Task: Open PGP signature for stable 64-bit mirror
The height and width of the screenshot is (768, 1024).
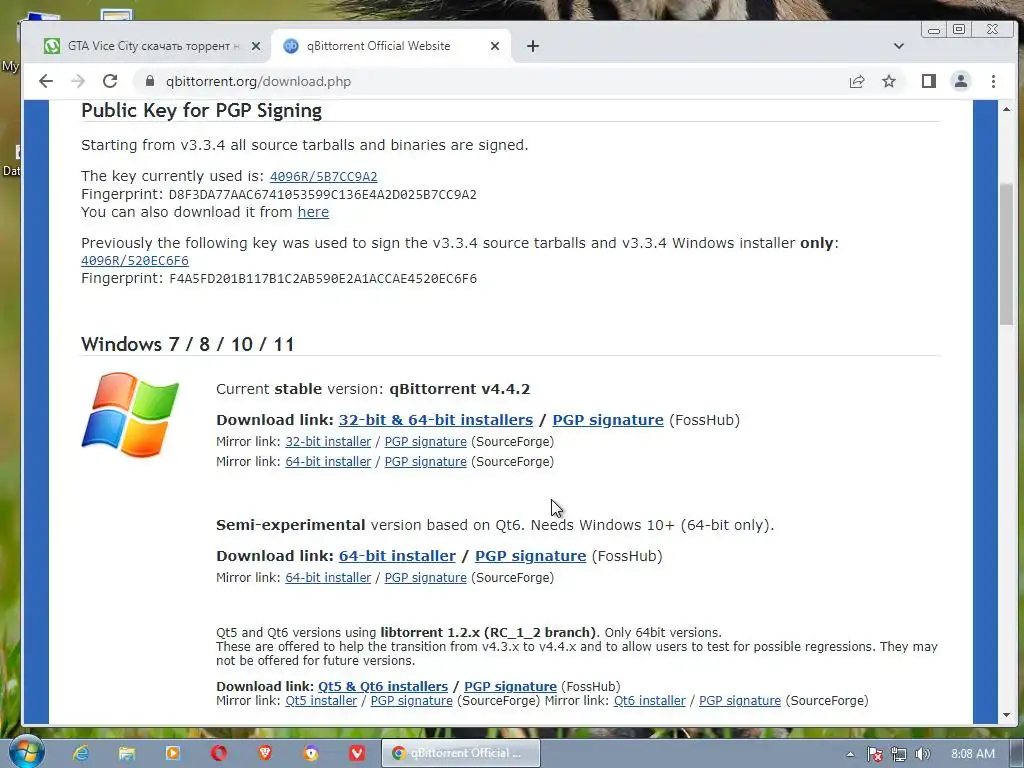Action: (426, 462)
